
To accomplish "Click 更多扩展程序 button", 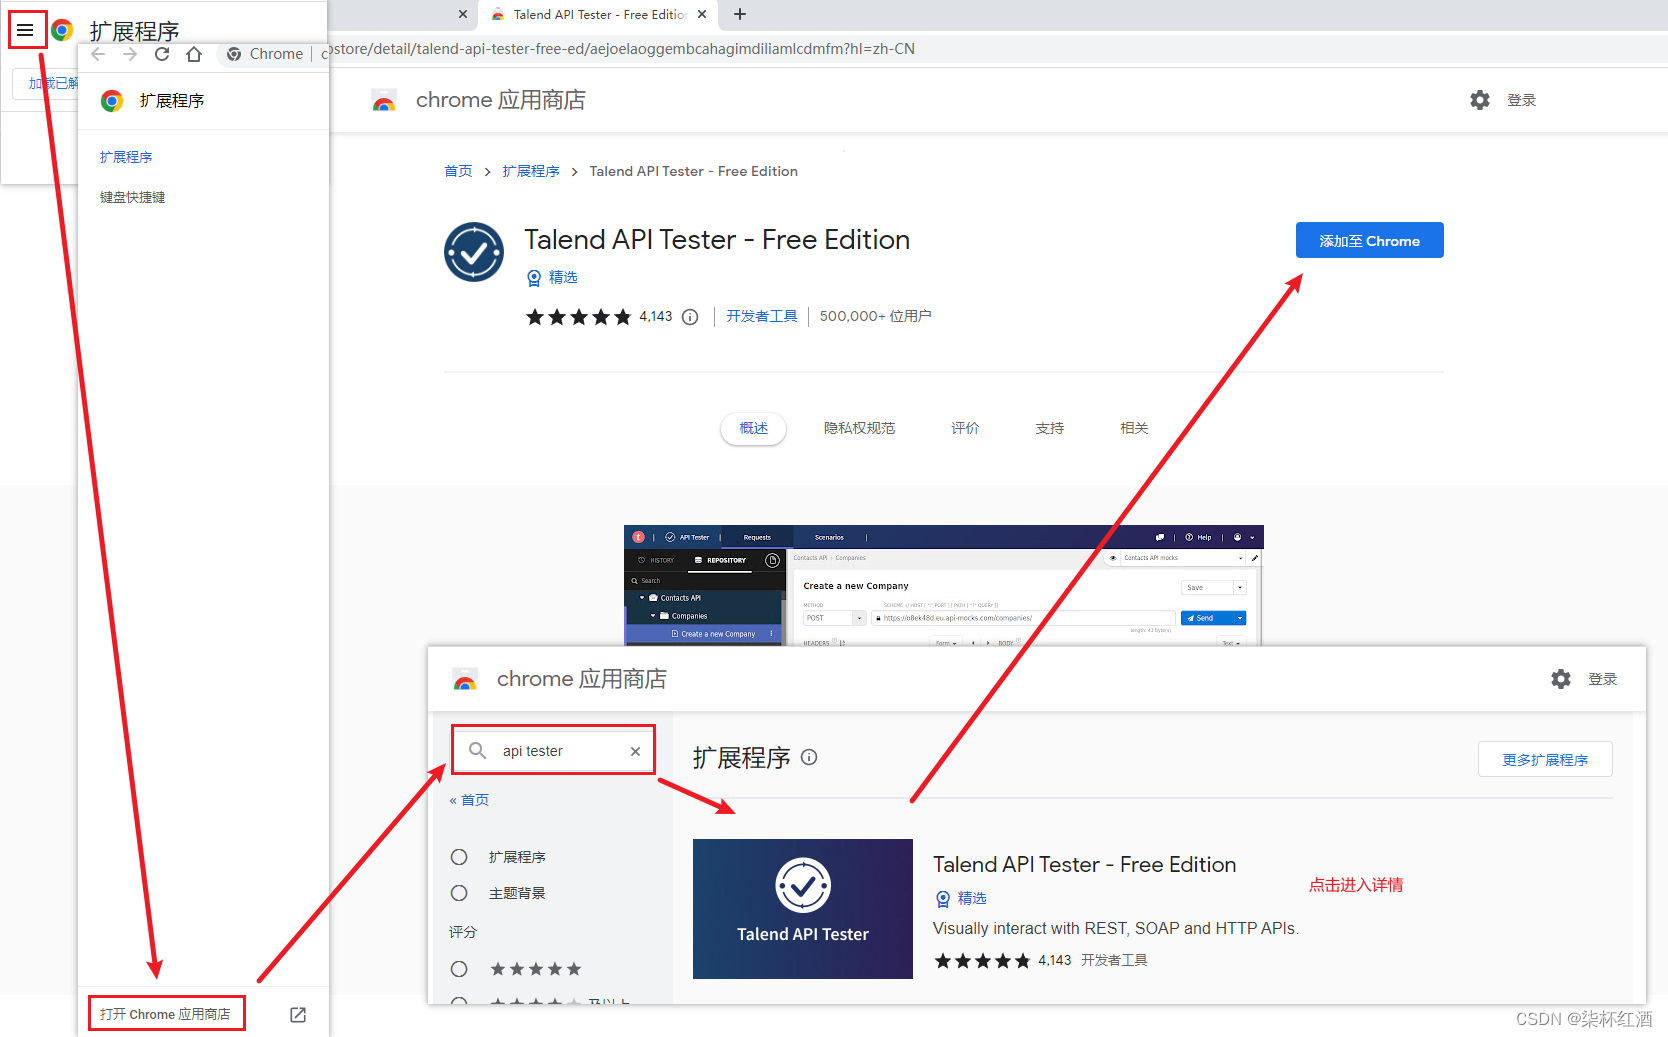I will pos(1545,759).
